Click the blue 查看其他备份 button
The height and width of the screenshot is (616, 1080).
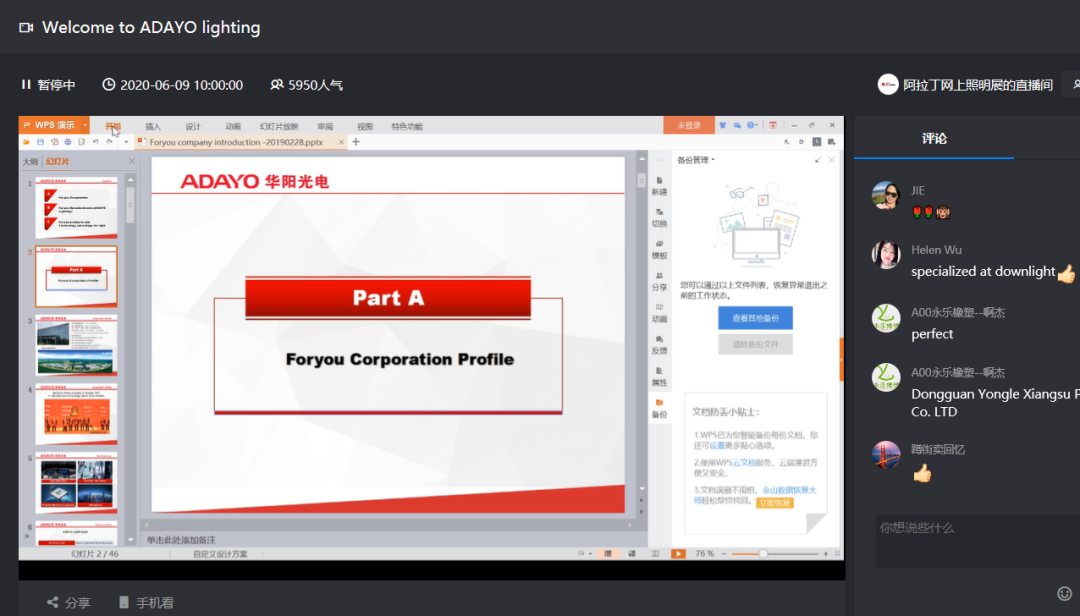point(756,318)
